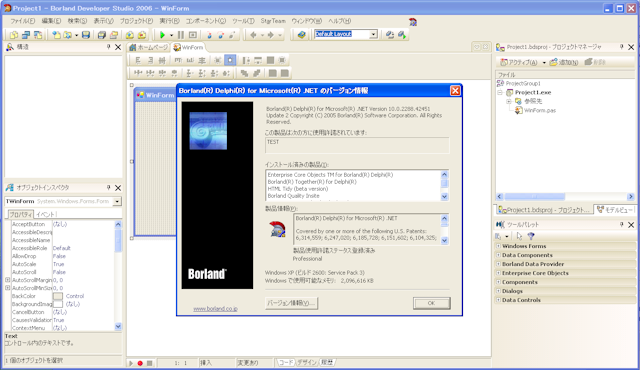640x370 pixels.
Task: Select WinForm.pas in the project tree
Action: pos(540,111)
